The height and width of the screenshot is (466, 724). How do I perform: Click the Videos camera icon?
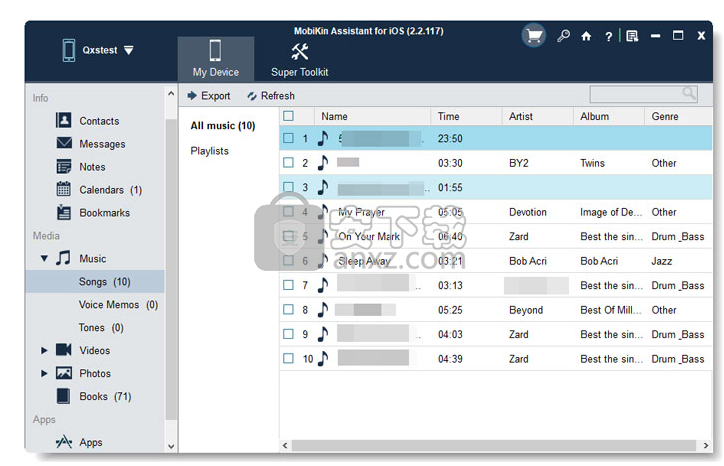click(x=64, y=350)
